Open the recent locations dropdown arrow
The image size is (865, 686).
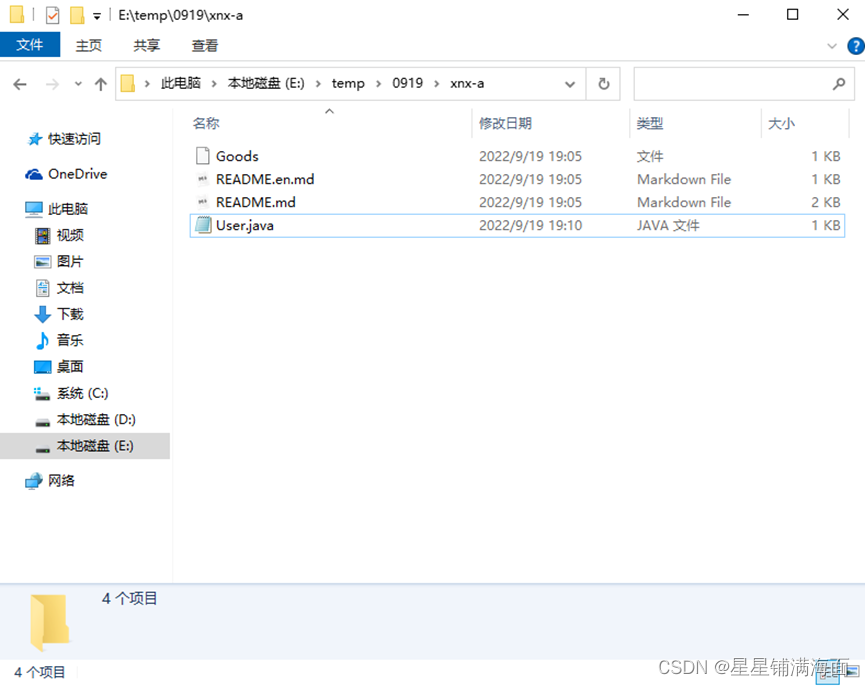(x=78, y=84)
